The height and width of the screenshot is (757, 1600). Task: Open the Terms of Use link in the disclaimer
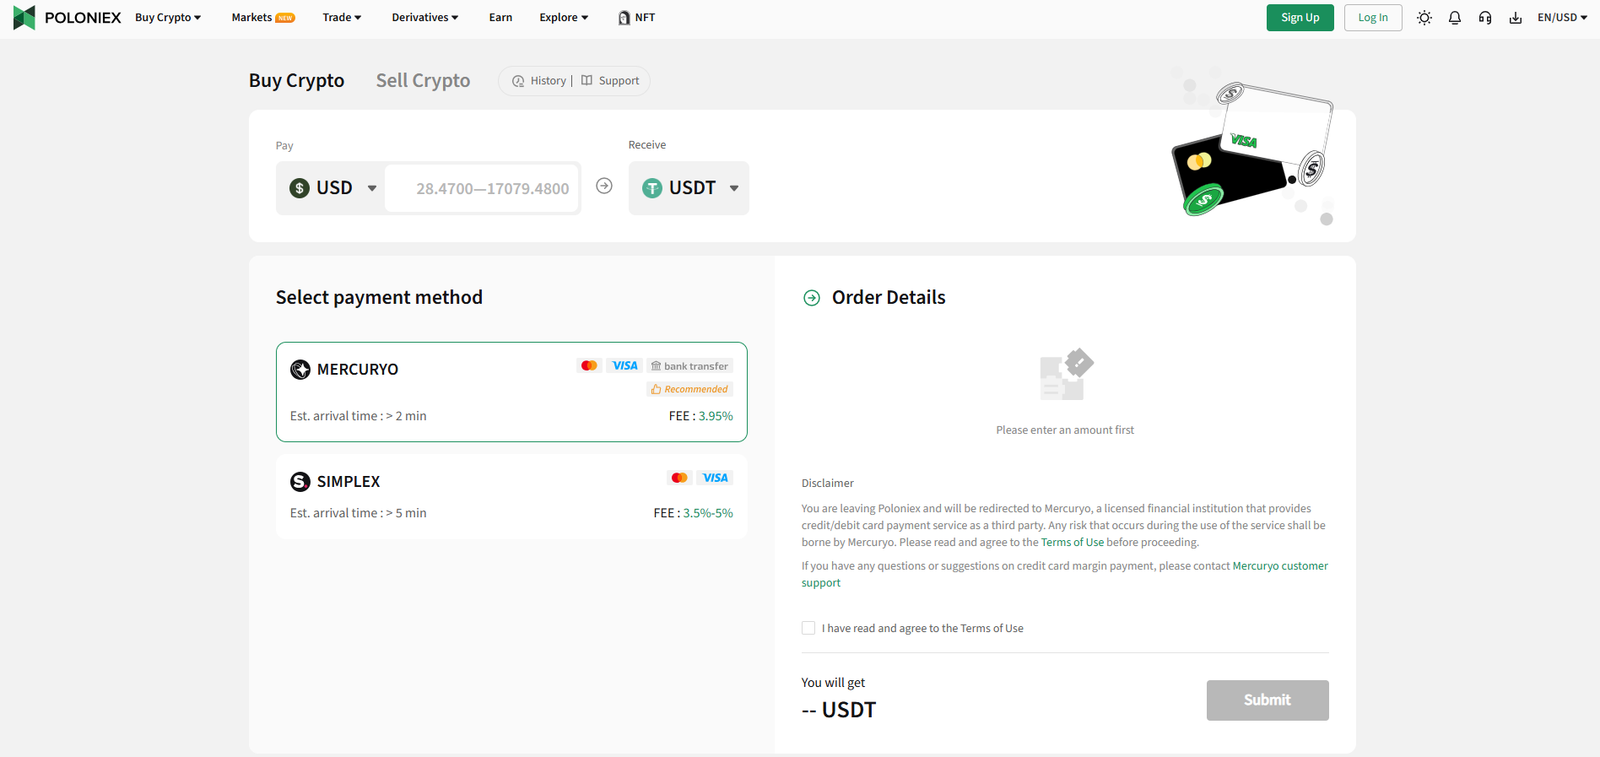tap(1072, 542)
